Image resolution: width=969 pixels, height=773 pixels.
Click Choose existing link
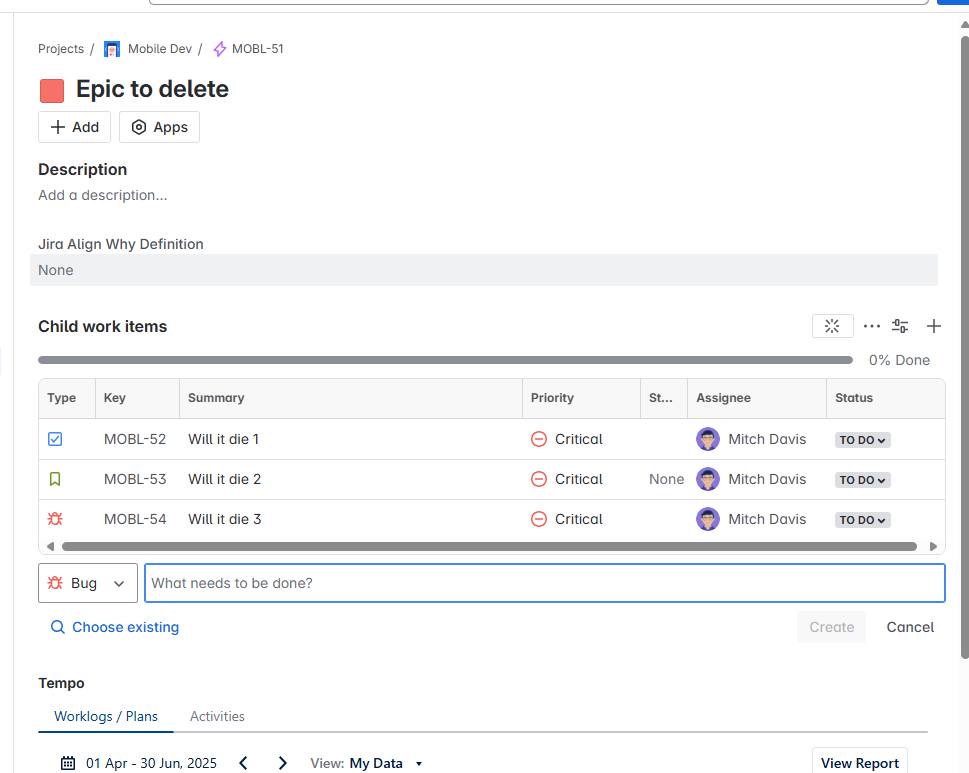tap(115, 627)
